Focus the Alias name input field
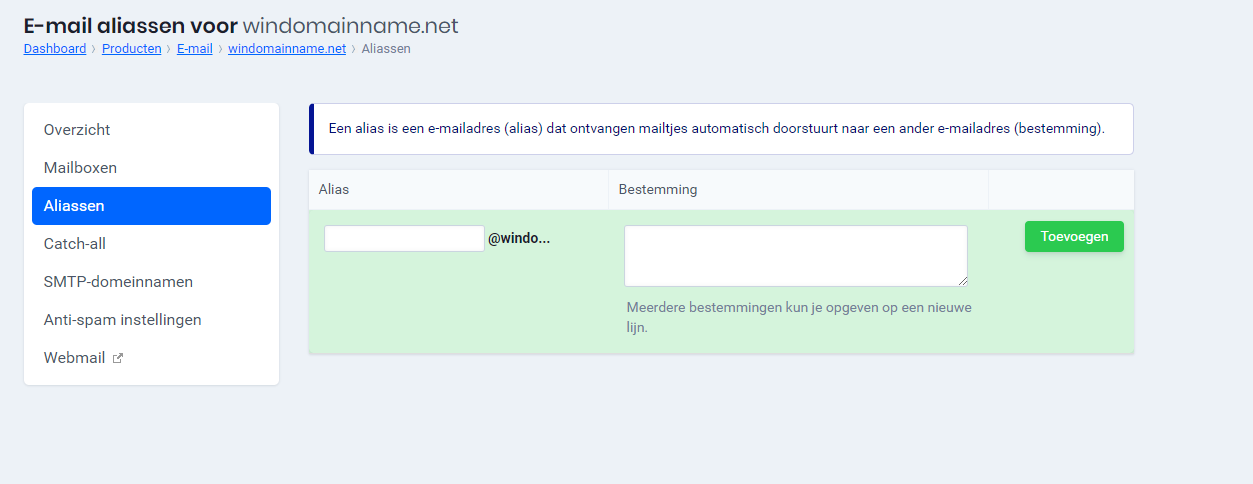1253x484 pixels. [x=404, y=238]
